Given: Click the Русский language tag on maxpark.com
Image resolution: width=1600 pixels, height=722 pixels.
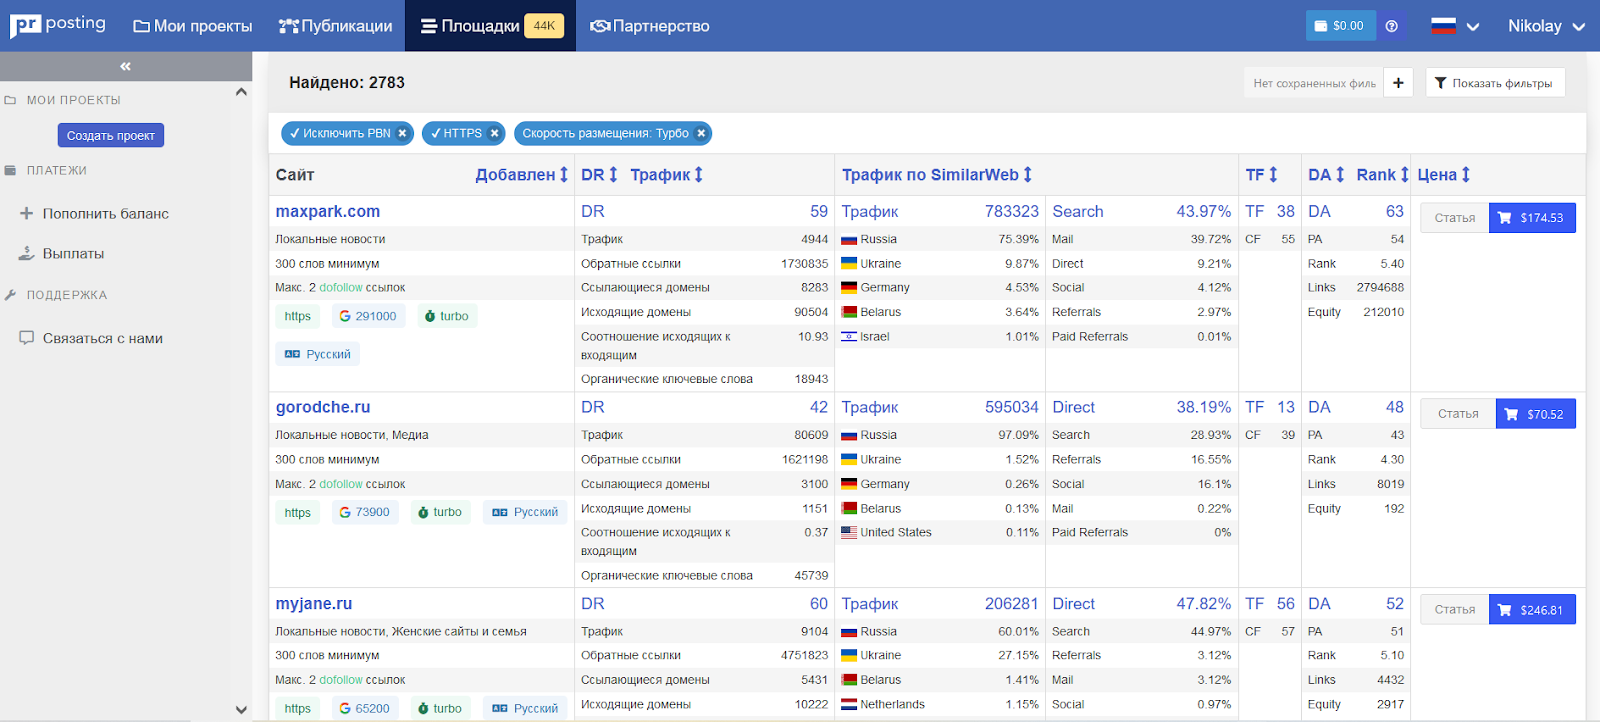Looking at the screenshot, I should [x=318, y=354].
